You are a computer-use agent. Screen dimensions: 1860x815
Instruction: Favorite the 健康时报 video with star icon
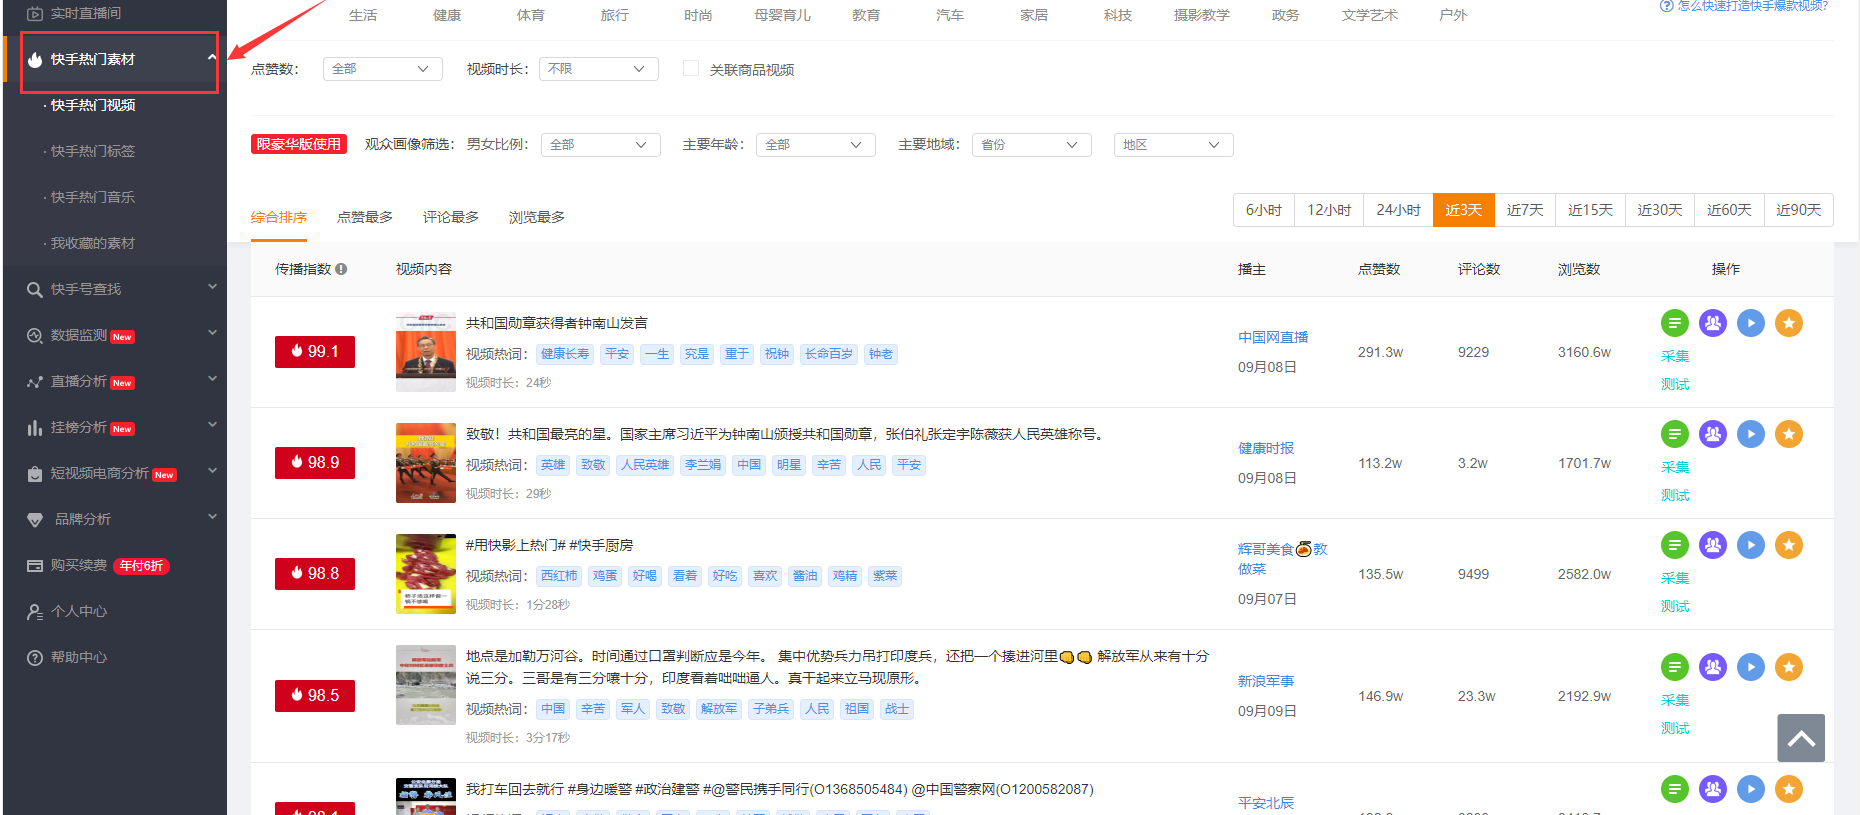pyautogui.click(x=1789, y=434)
